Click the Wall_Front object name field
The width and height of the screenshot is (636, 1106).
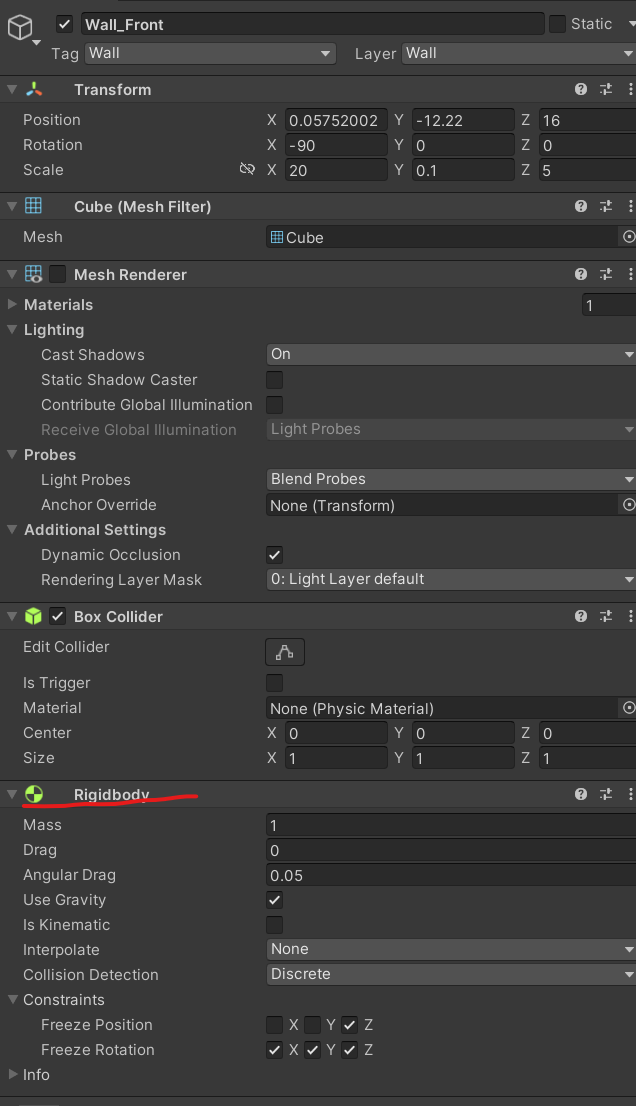(x=310, y=24)
